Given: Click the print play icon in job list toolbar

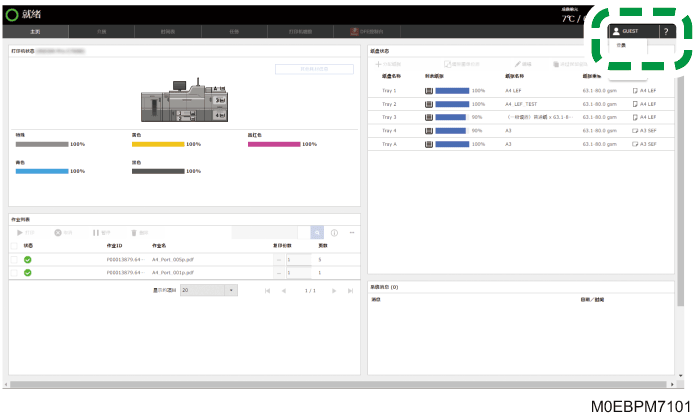Looking at the screenshot, I should click(x=20, y=233).
